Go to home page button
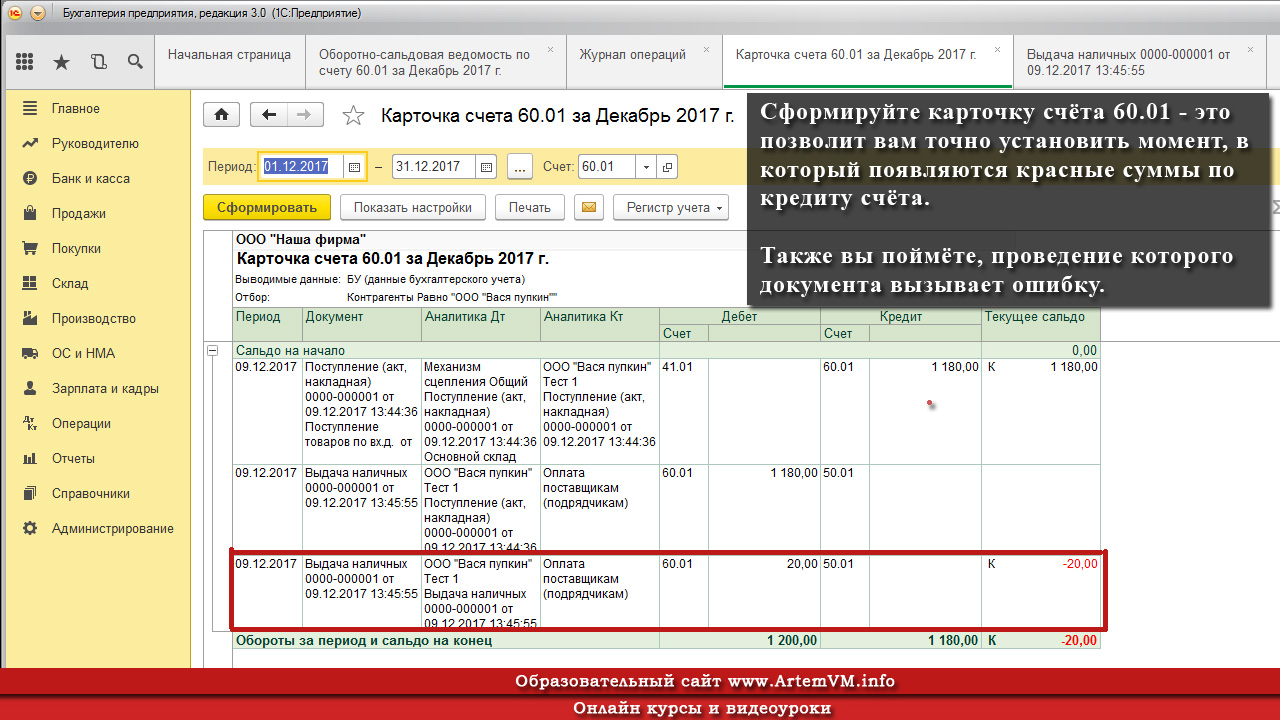Screen dimensions: 1280x720 pyautogui.click(x=221, y=115)
